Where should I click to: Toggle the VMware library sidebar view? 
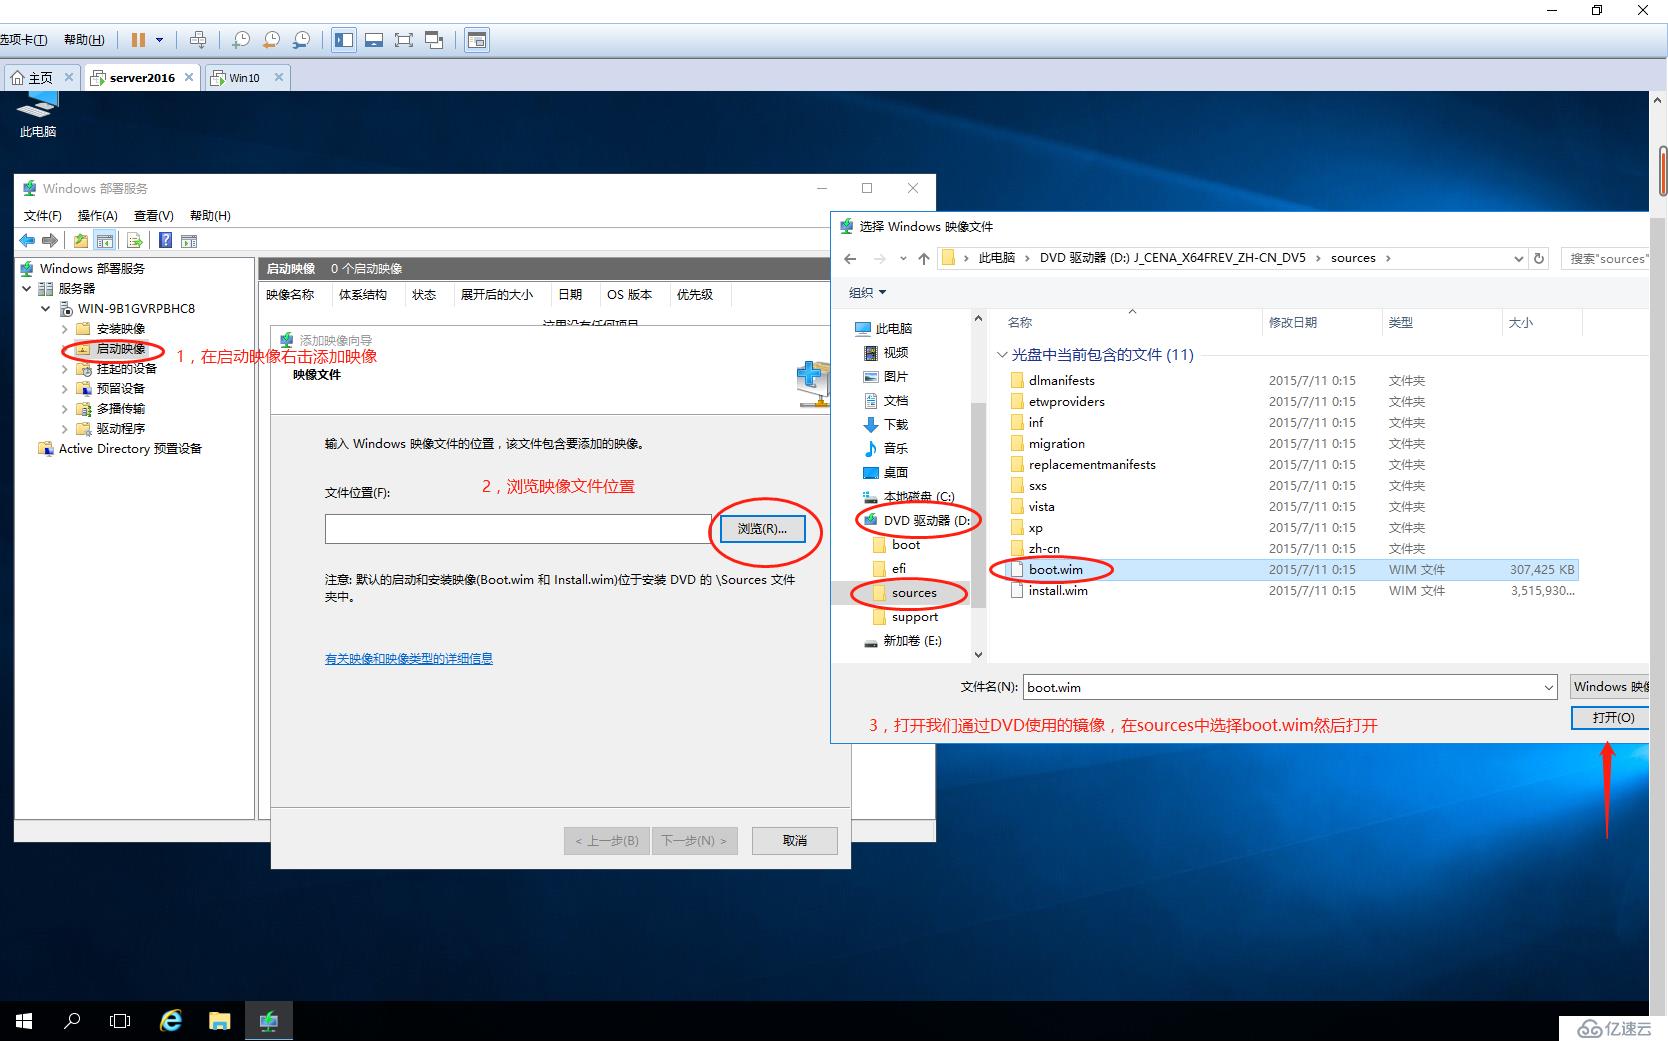(344, 40)
